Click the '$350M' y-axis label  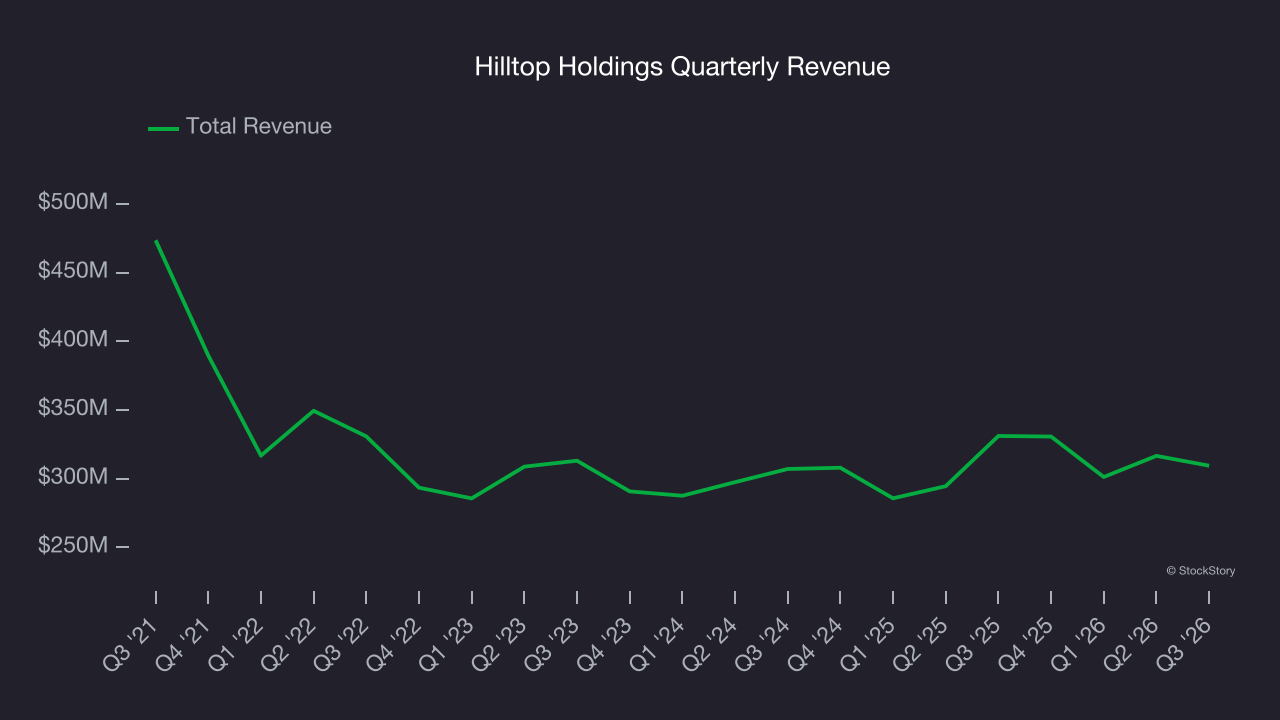pyautogui.click(x=73, y=409)
